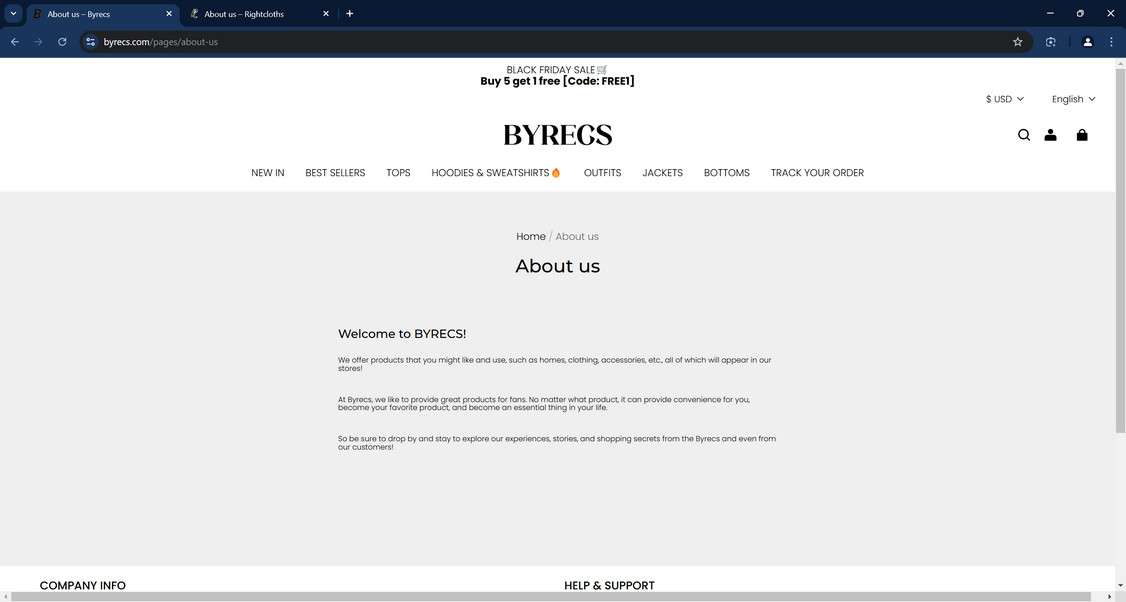Viewport: 1126px width, 602px height.
Task: Open HOODIES & SWEATSHIRTS menu item
Action: 495,172
